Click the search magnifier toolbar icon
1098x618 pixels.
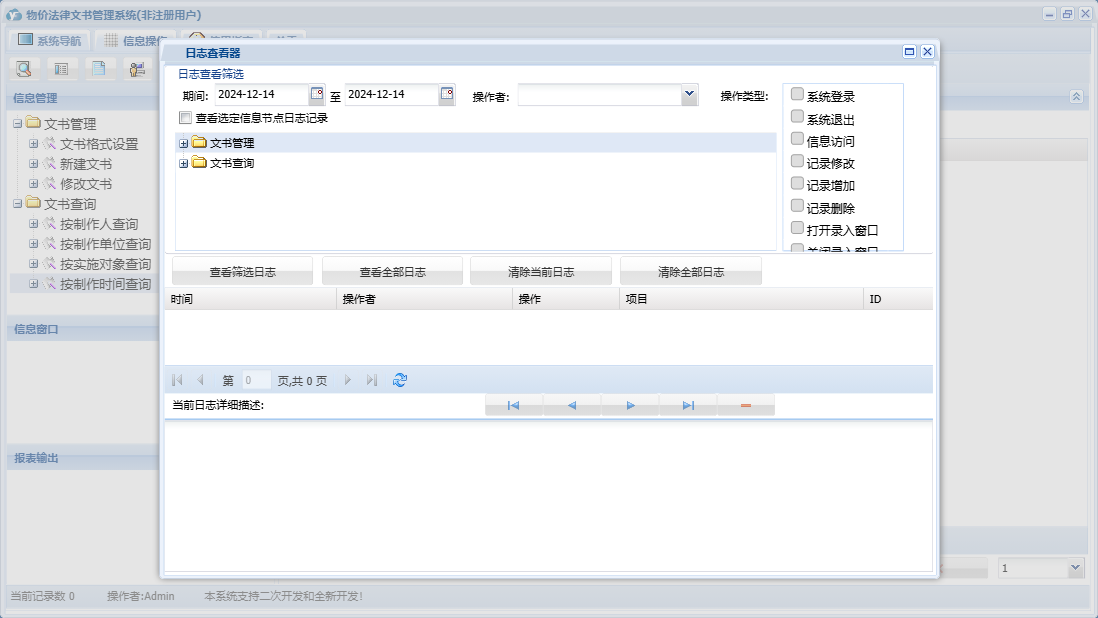pyautogui.click(x=24, y=69)
